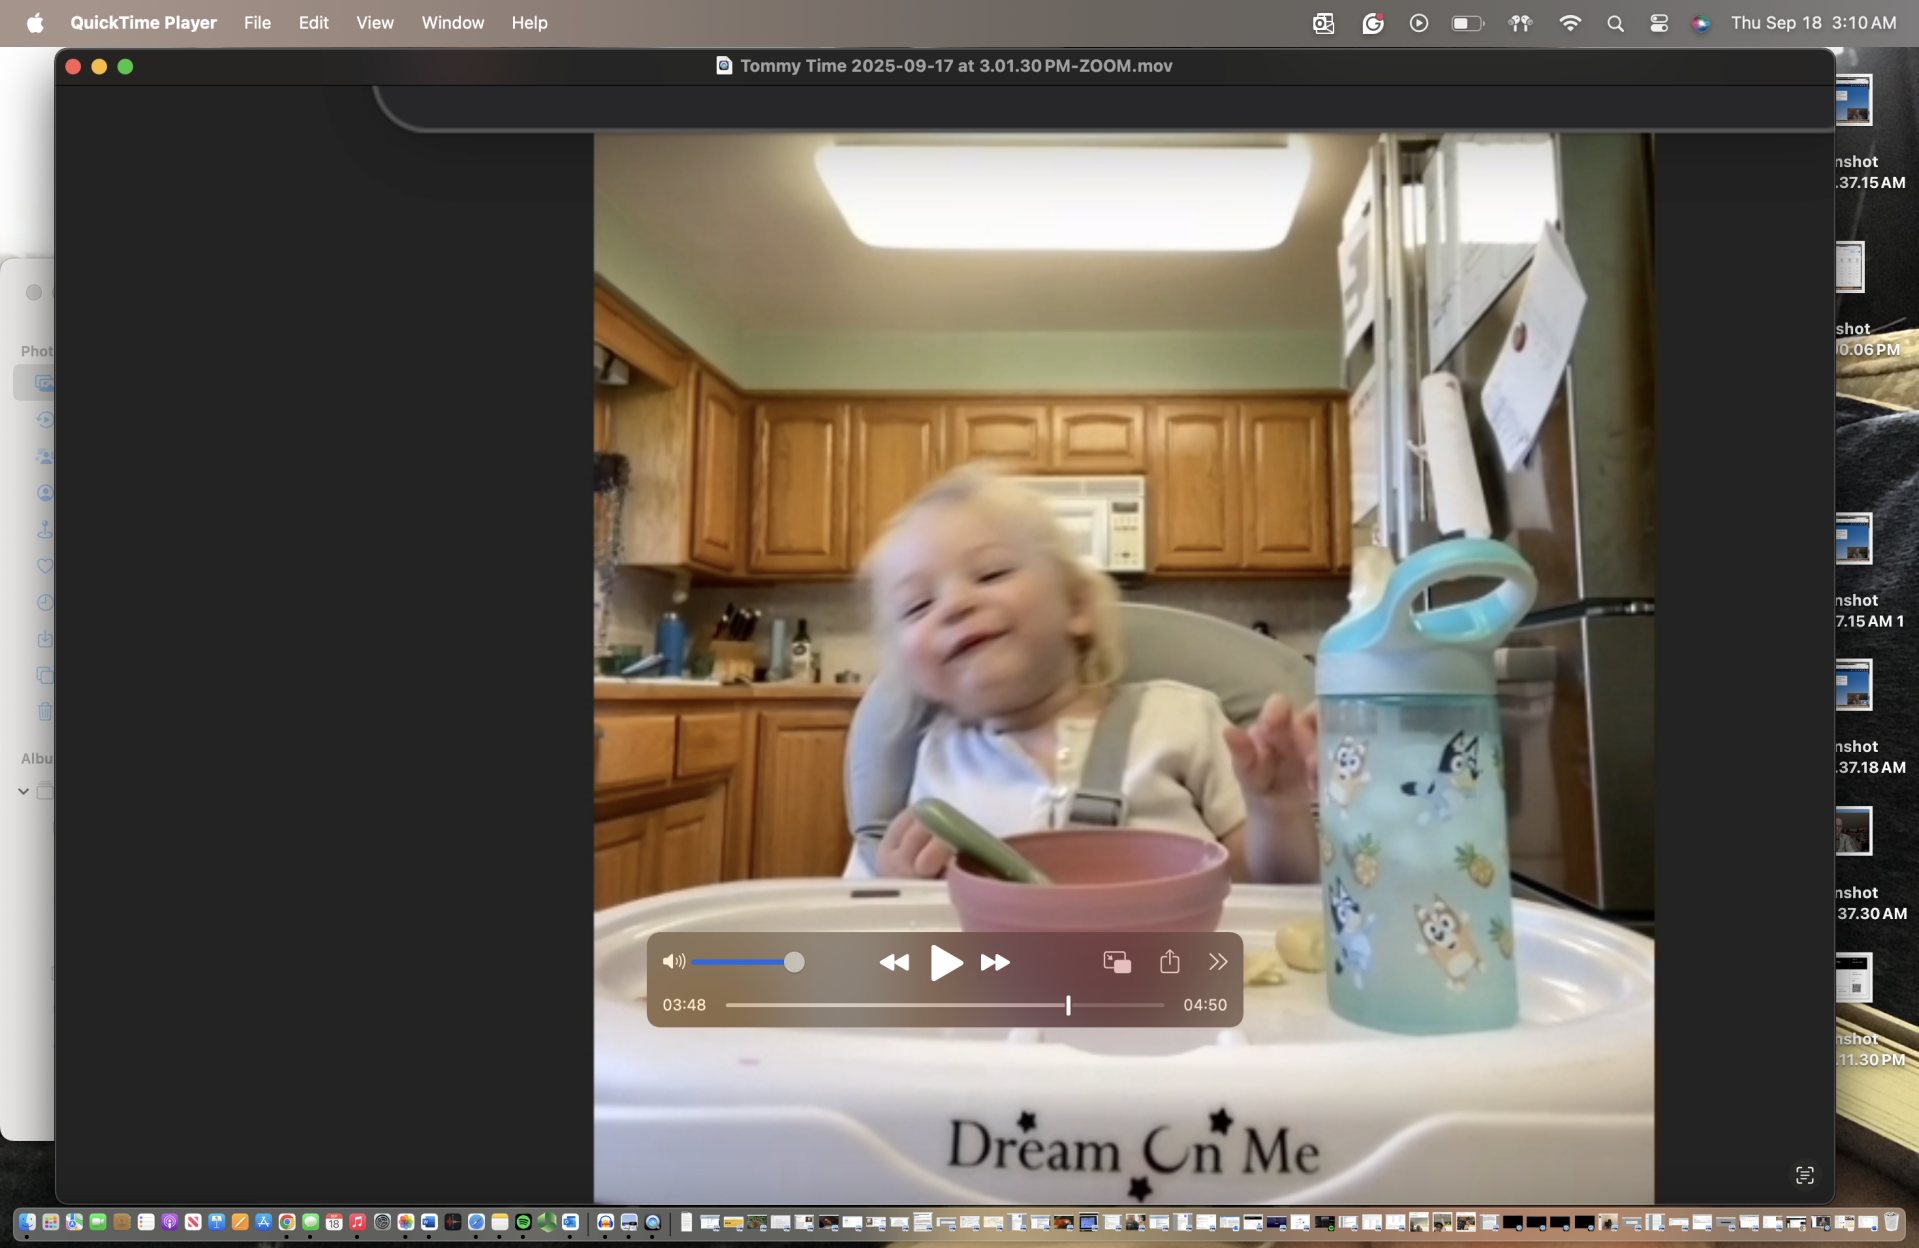Open Microsoft Word from the Dock

click(429, 1222)
